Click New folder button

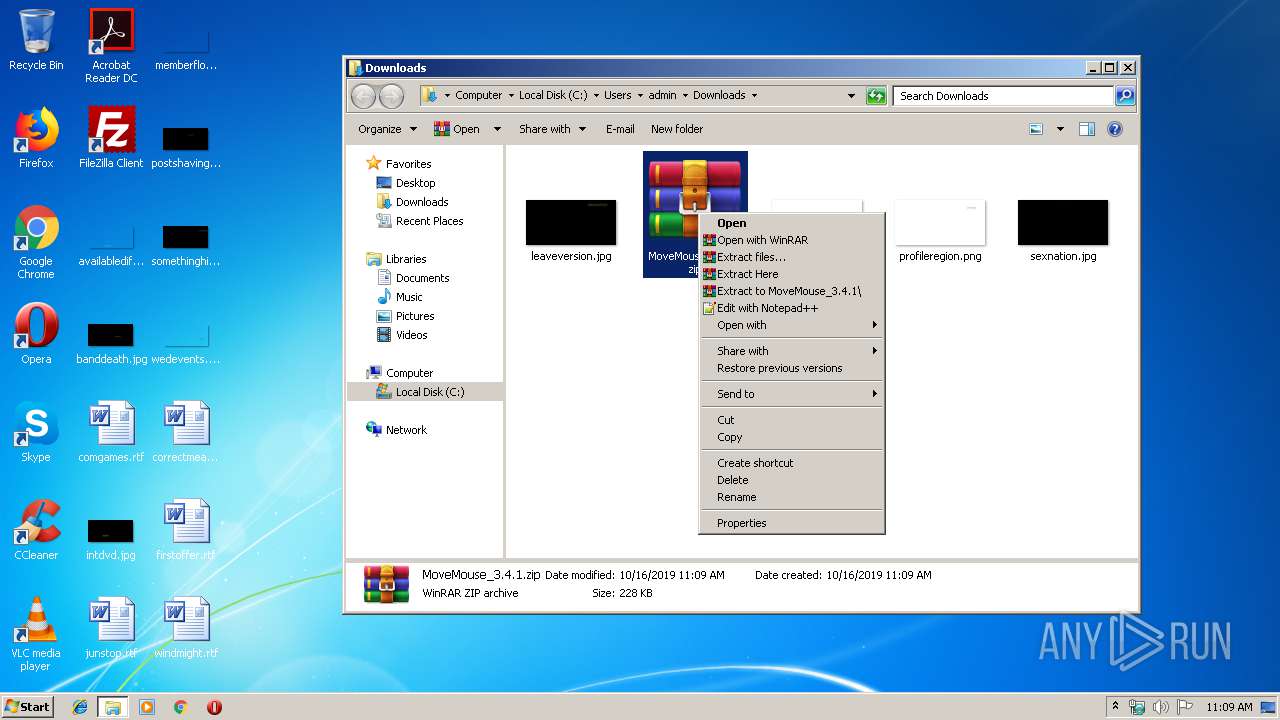[677, 129]
